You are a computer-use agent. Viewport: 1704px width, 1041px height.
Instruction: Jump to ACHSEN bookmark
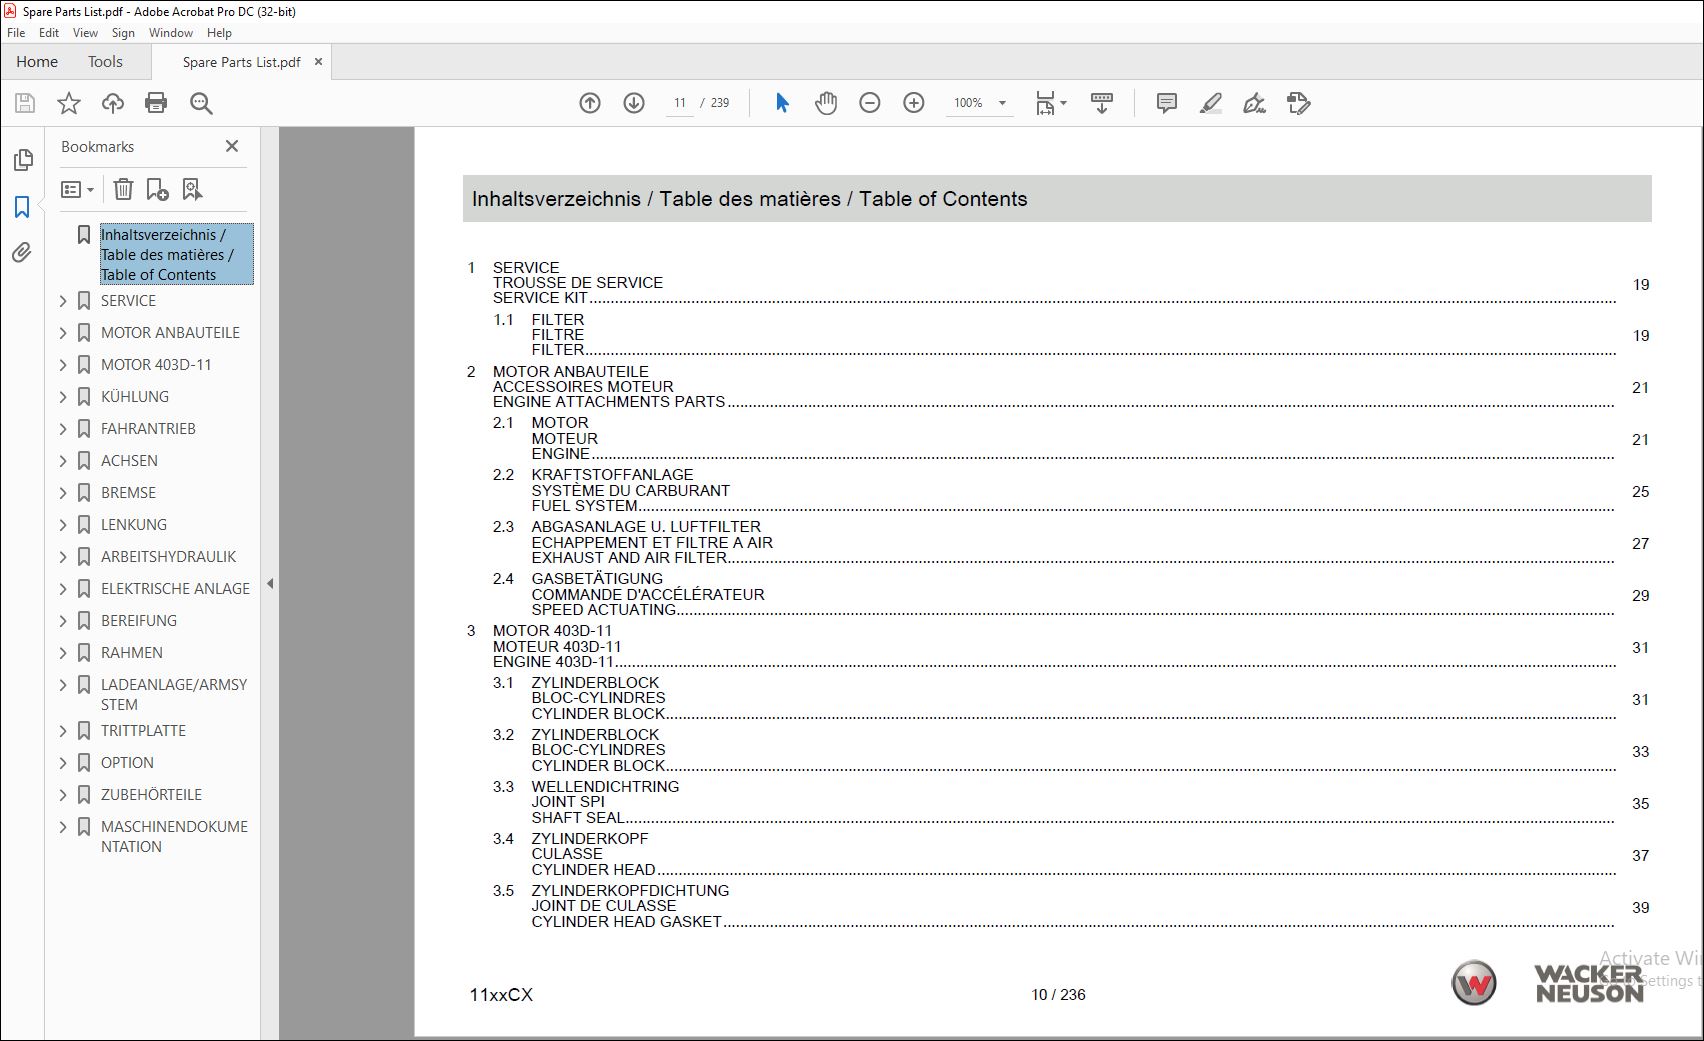(129, 461)
